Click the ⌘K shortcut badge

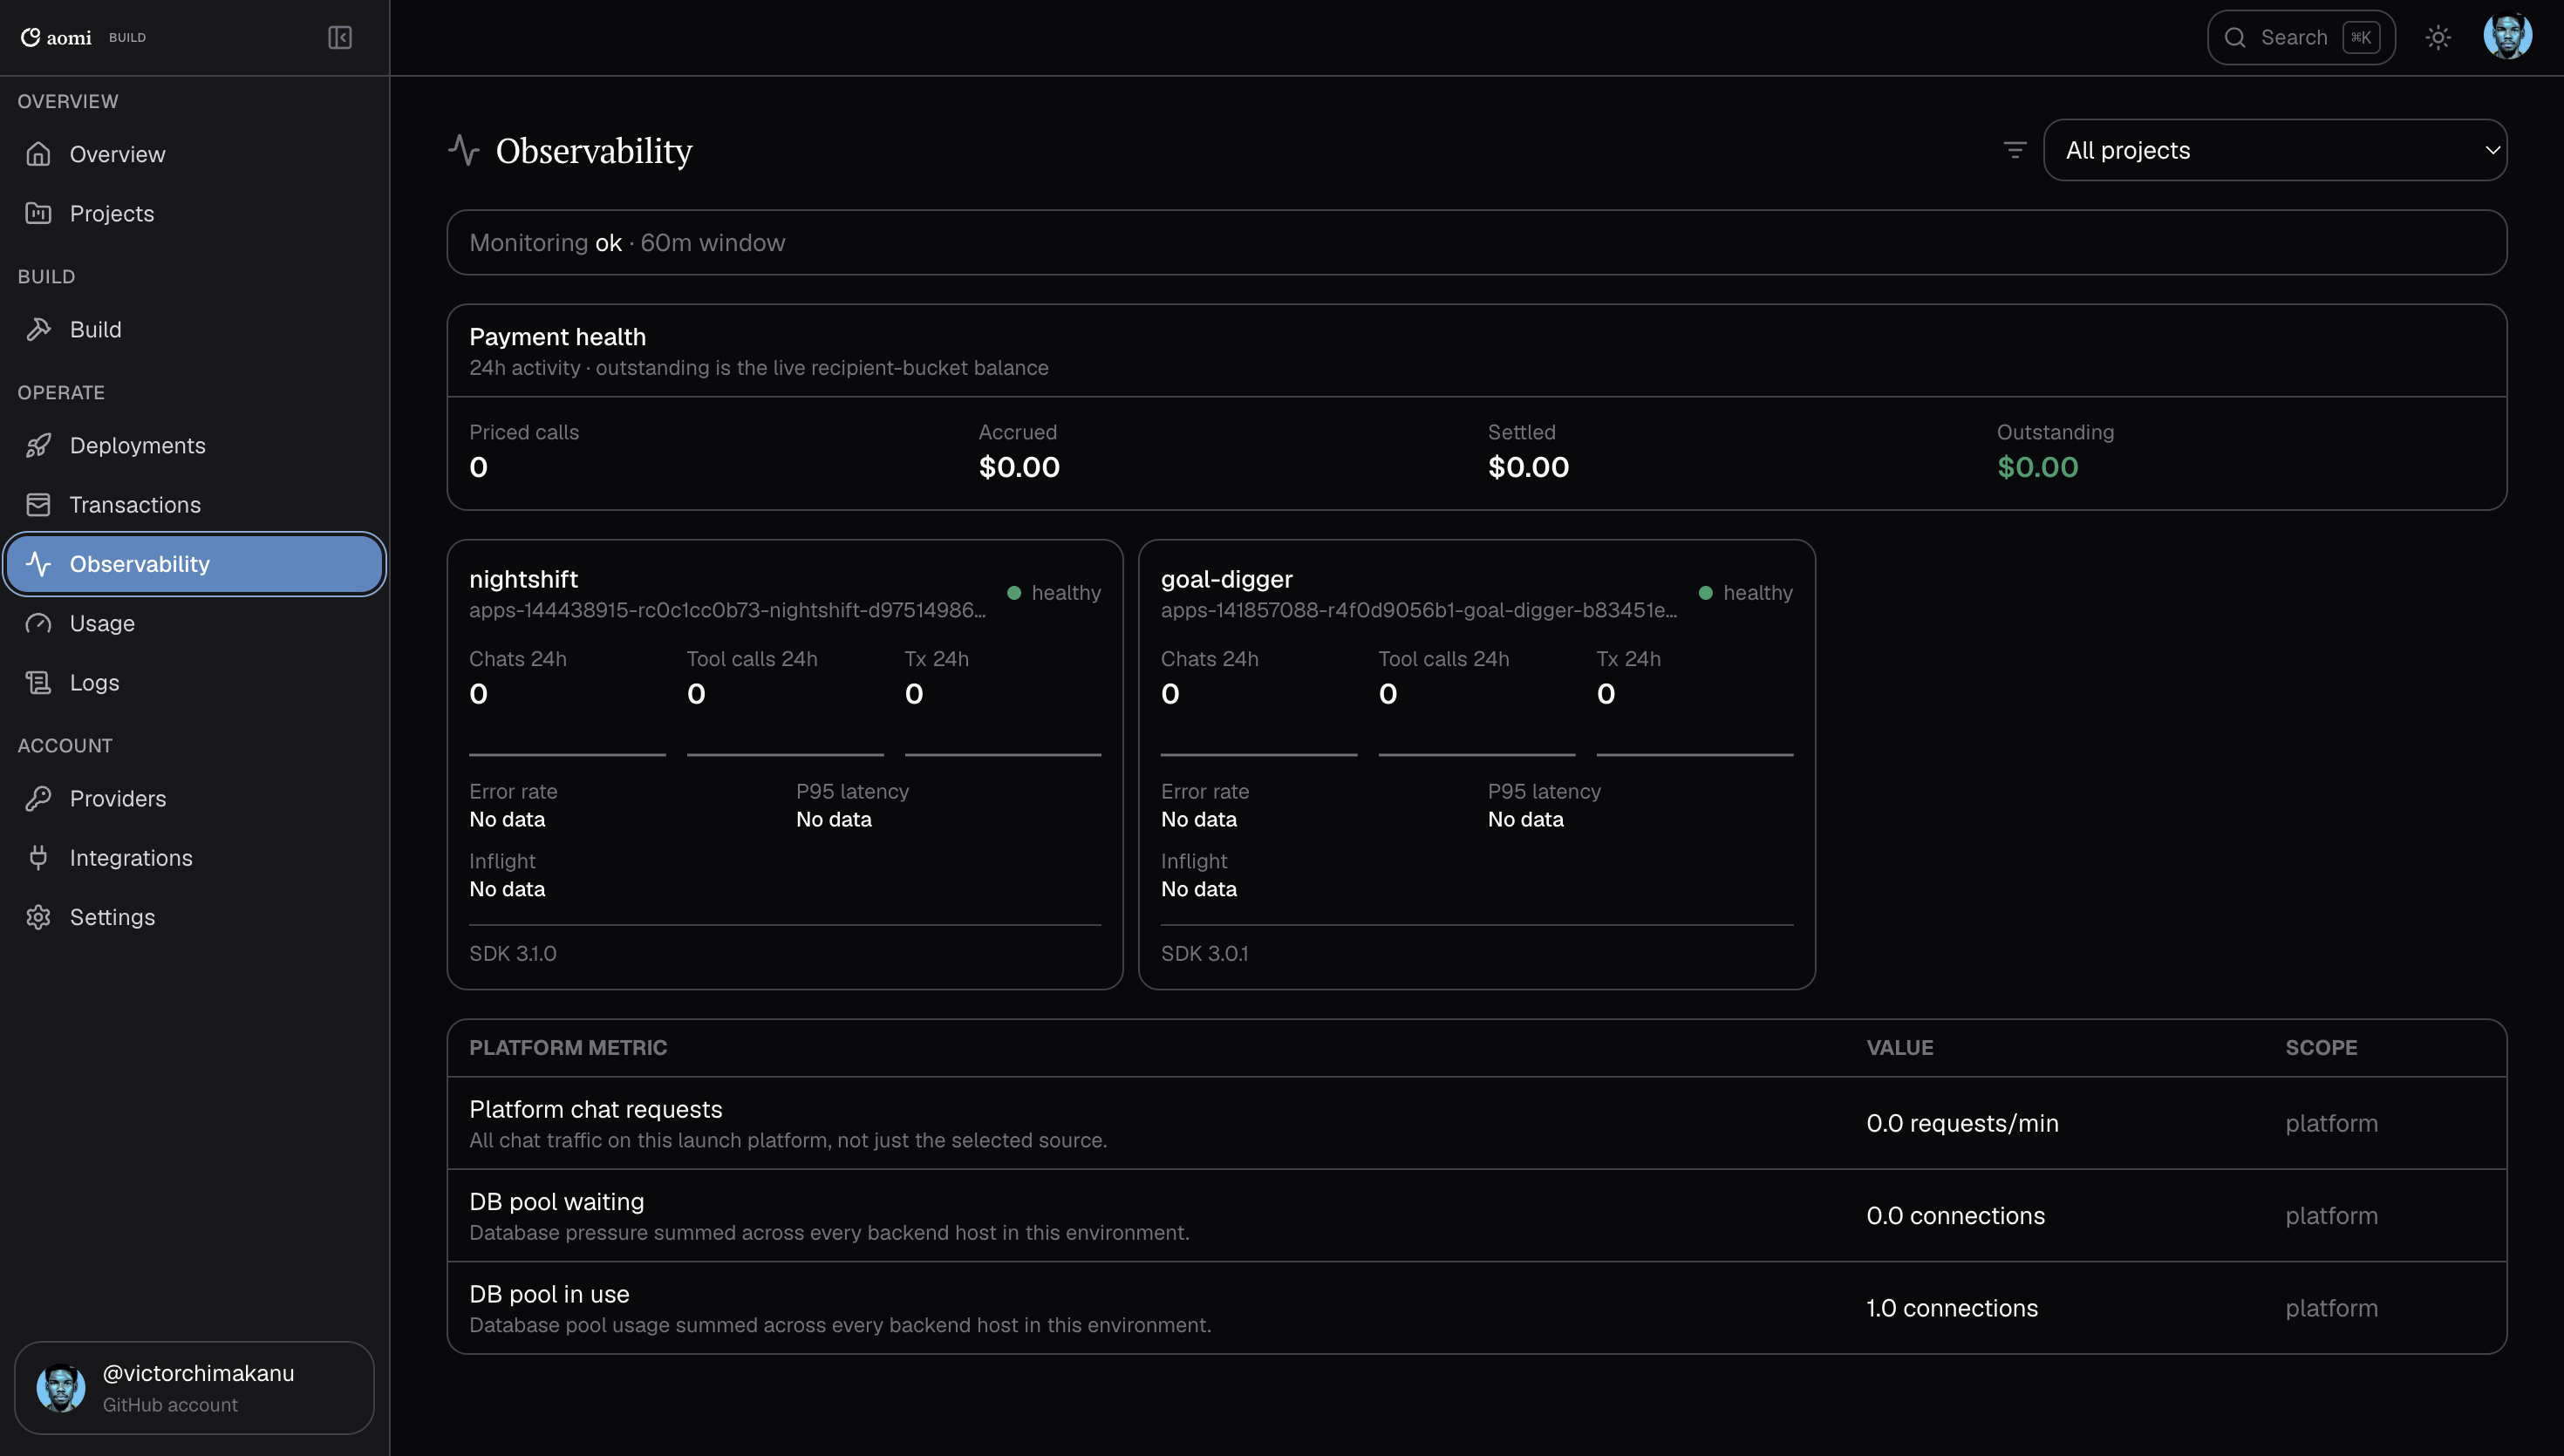coord(2361,37)
